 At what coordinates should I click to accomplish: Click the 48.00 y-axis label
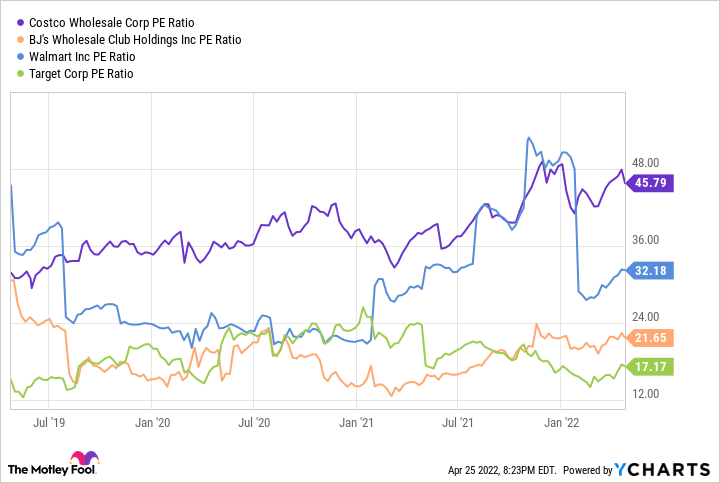point(648,163)
